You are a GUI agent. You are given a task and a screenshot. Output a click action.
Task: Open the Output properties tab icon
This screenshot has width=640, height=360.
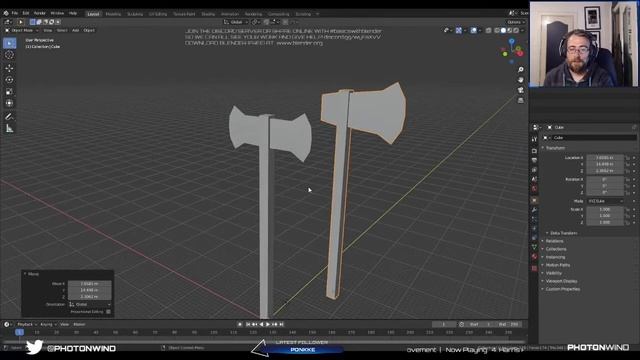pyautogui.click(x=534, y=160)
